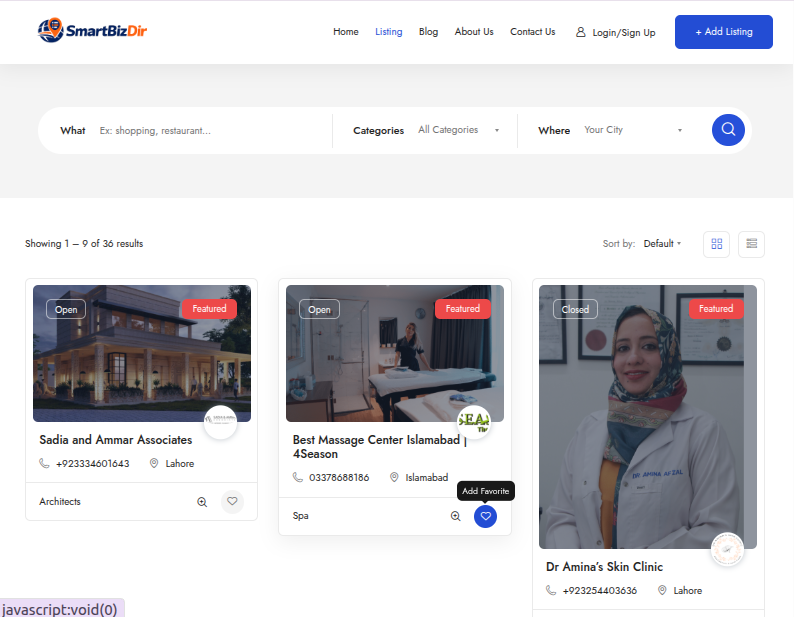This screenshot has width=794, height=617.
Task: Click location pin beside Sadia and Ammar's Lahore
Action: 154,463
